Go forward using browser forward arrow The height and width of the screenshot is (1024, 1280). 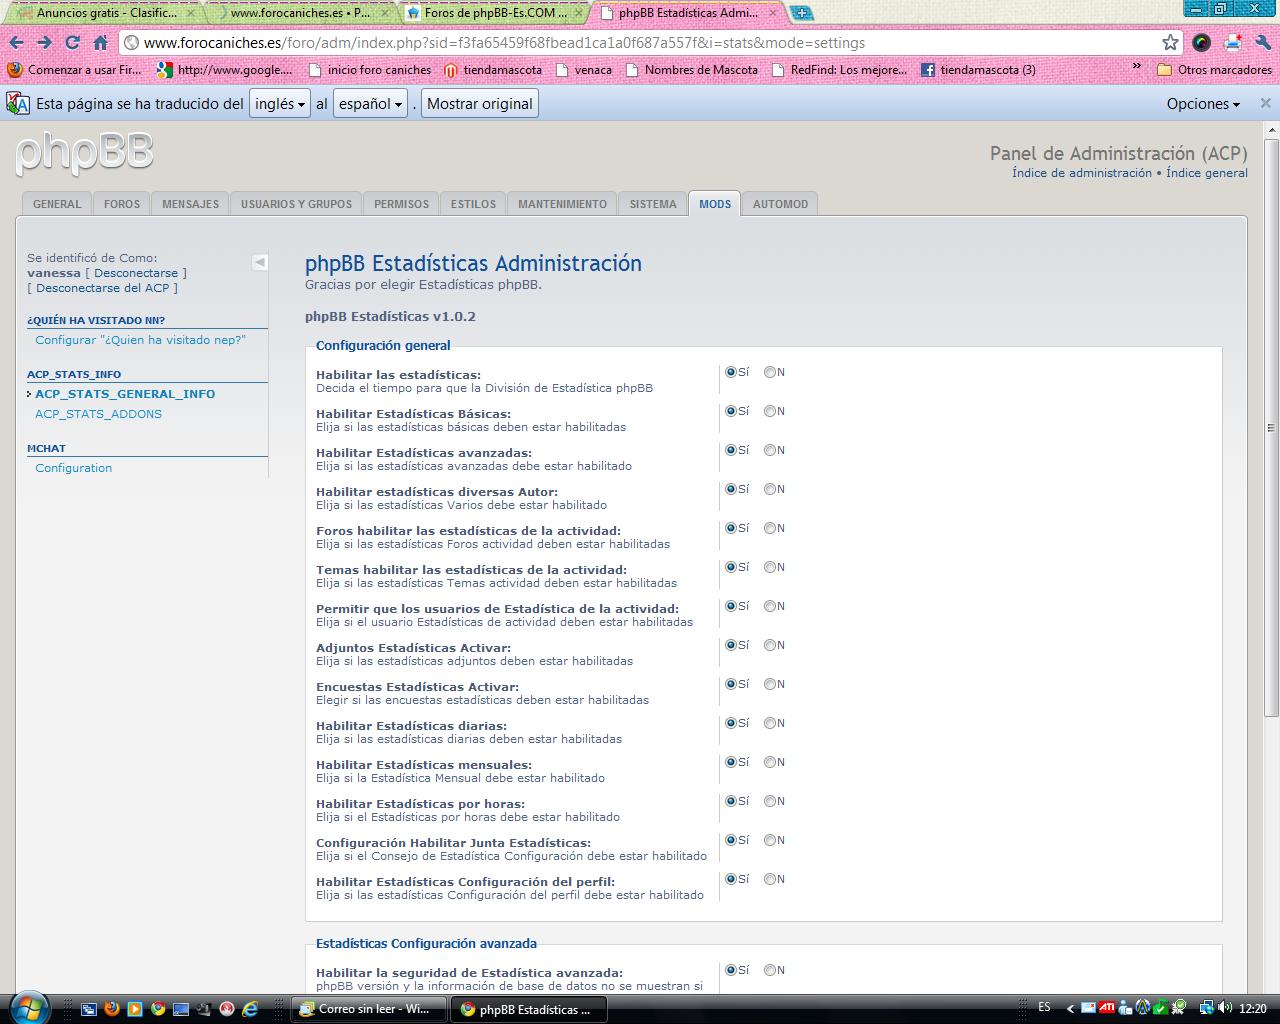(x=45, y=43)
